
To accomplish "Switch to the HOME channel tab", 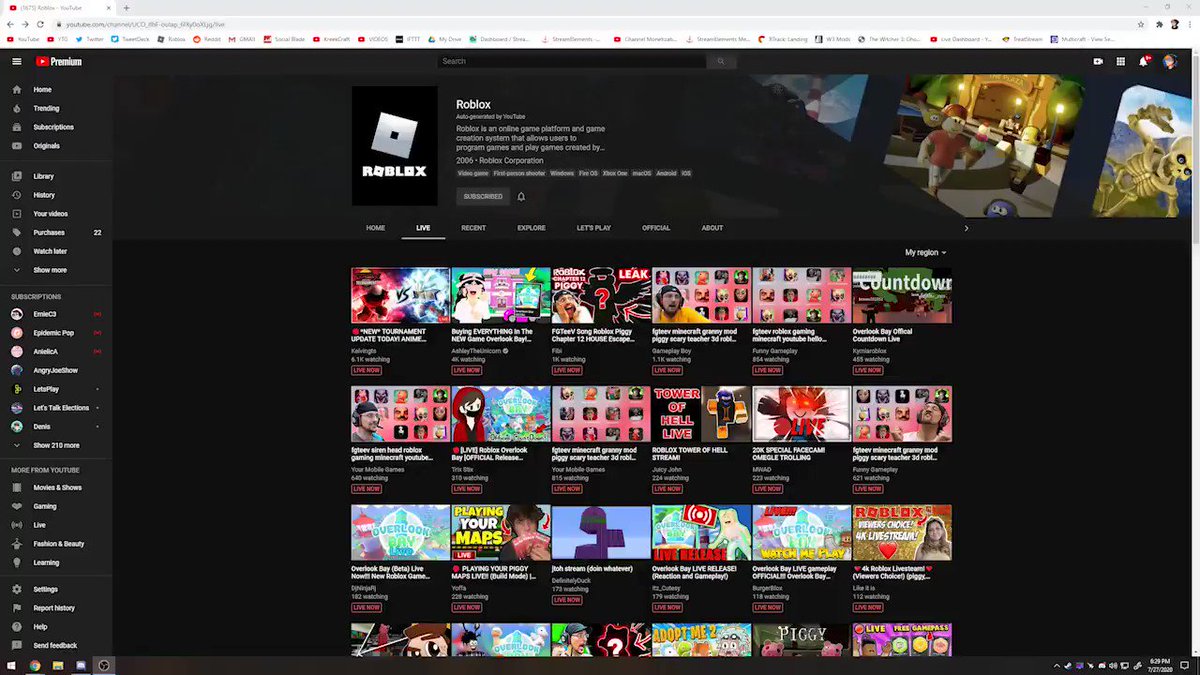I will point(375,228).
